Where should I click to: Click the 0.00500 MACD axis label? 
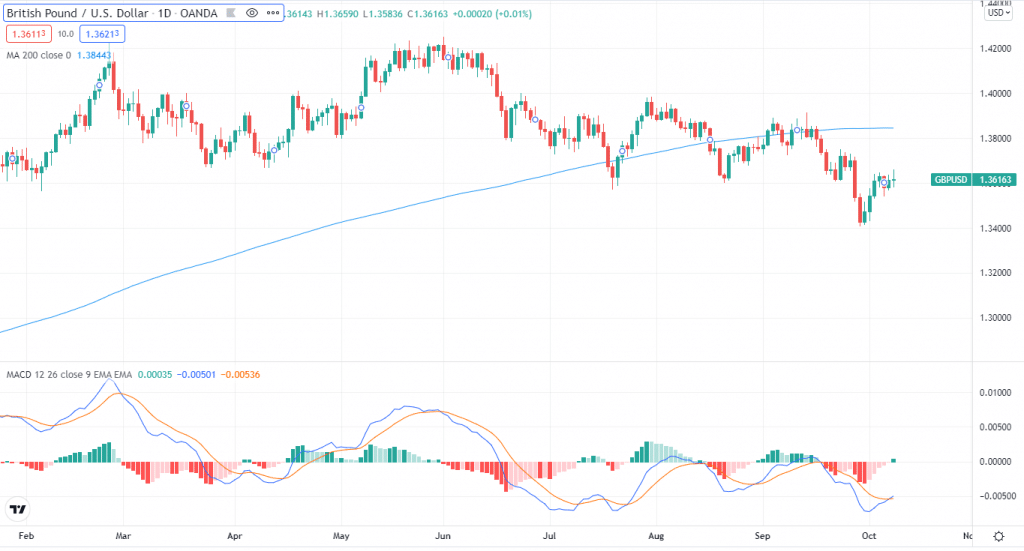tap(995, 427)
